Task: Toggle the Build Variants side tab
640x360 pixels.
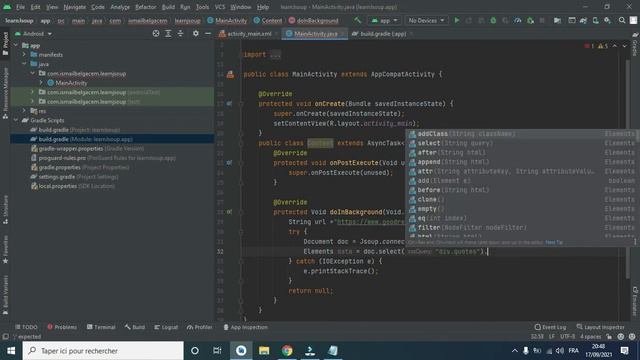Action: tap(5, 295)
